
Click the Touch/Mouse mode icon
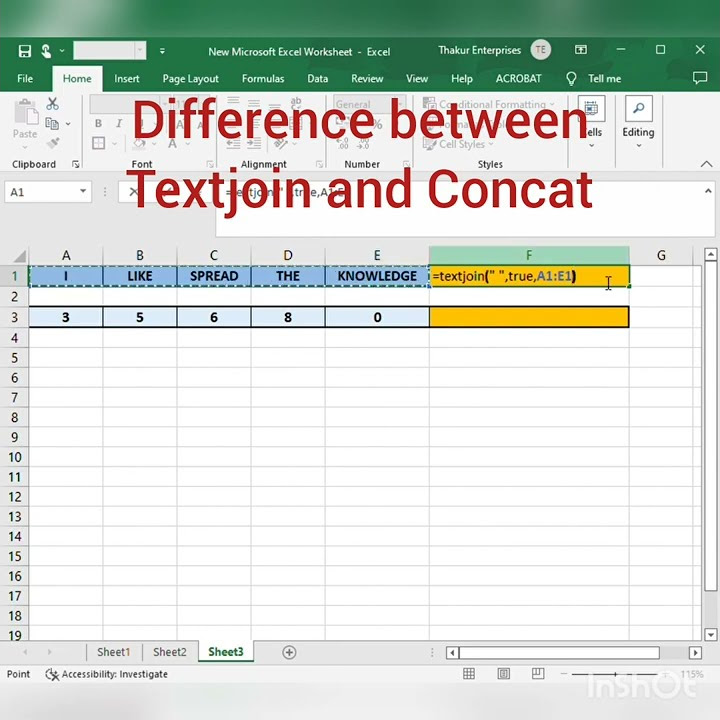[x=46, y=51]
